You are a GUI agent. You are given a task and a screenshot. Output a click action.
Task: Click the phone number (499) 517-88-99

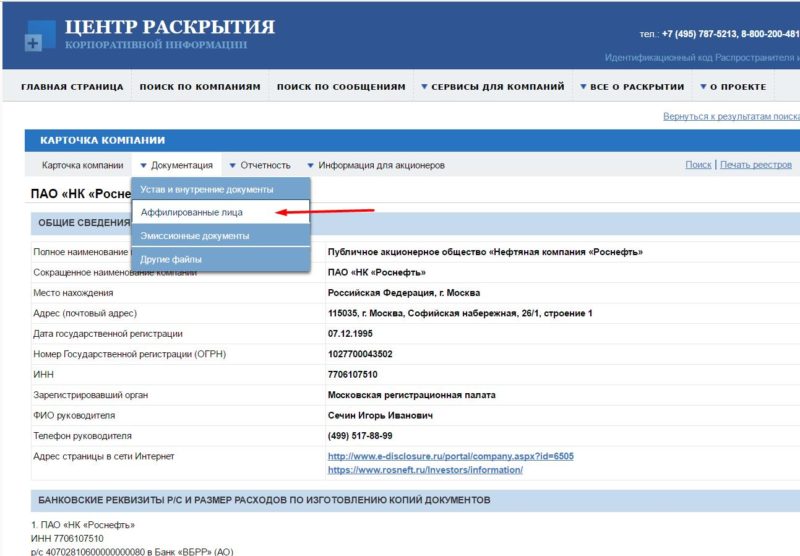click(360, 436)
